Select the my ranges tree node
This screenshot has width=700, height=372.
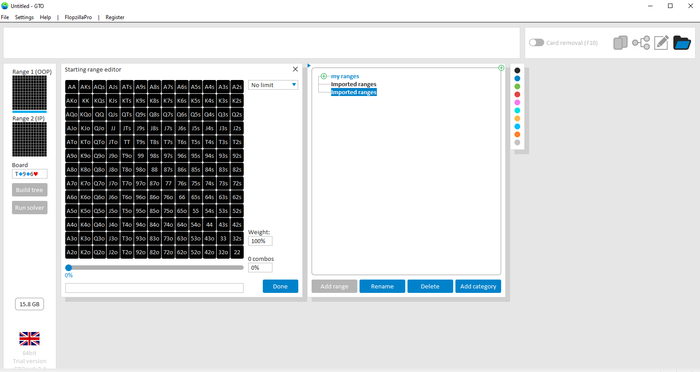[x=345, y=76]
